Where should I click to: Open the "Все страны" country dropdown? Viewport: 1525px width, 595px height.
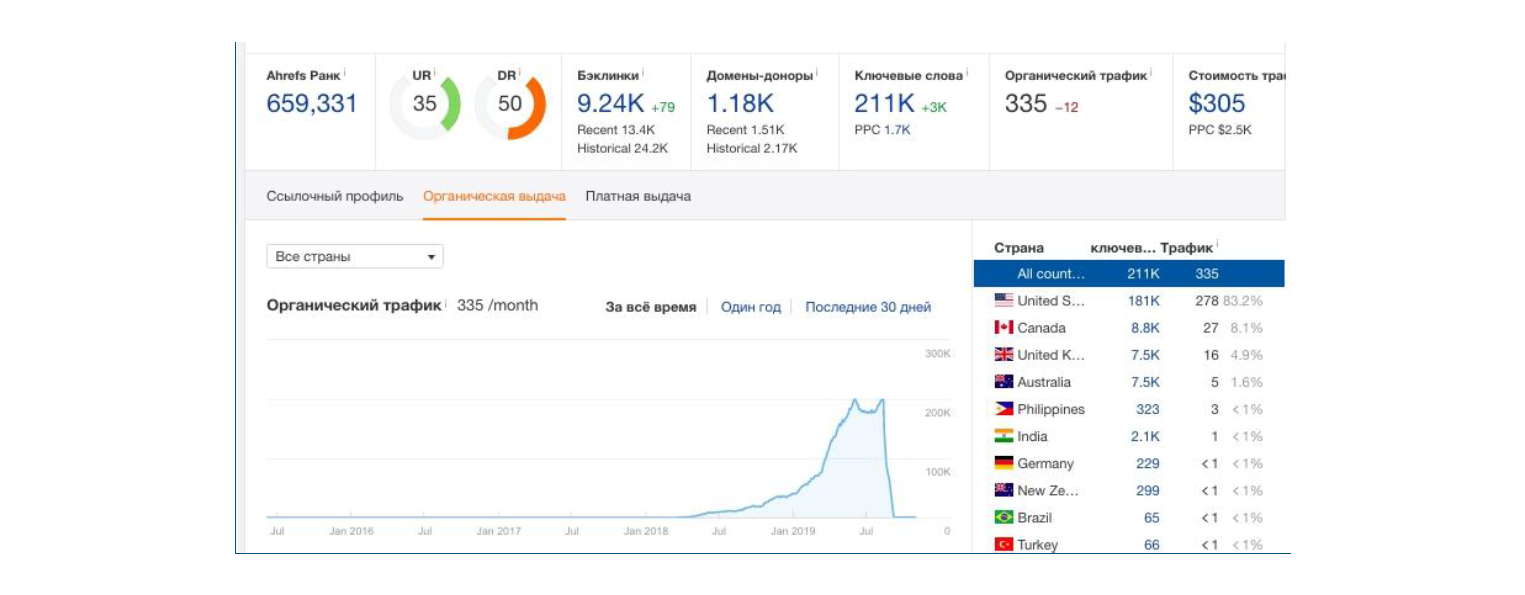pos(354,257)
